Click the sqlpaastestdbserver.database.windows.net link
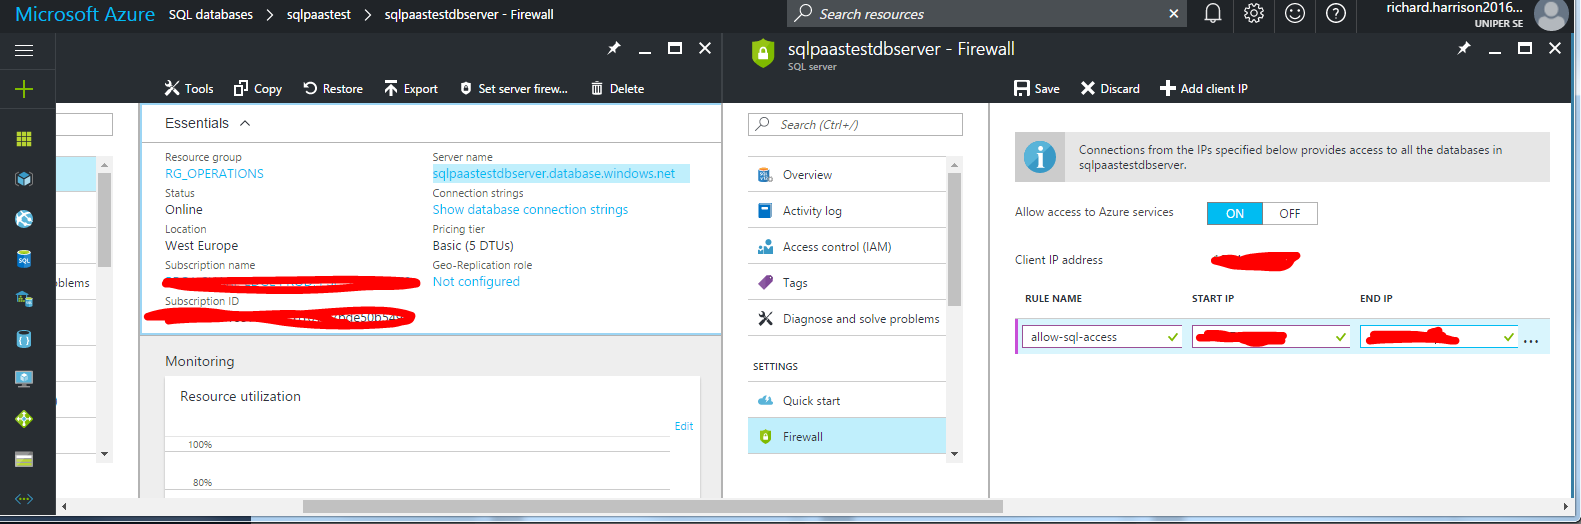This screenshot has height=524, width=1581. (x=553, y=174)
